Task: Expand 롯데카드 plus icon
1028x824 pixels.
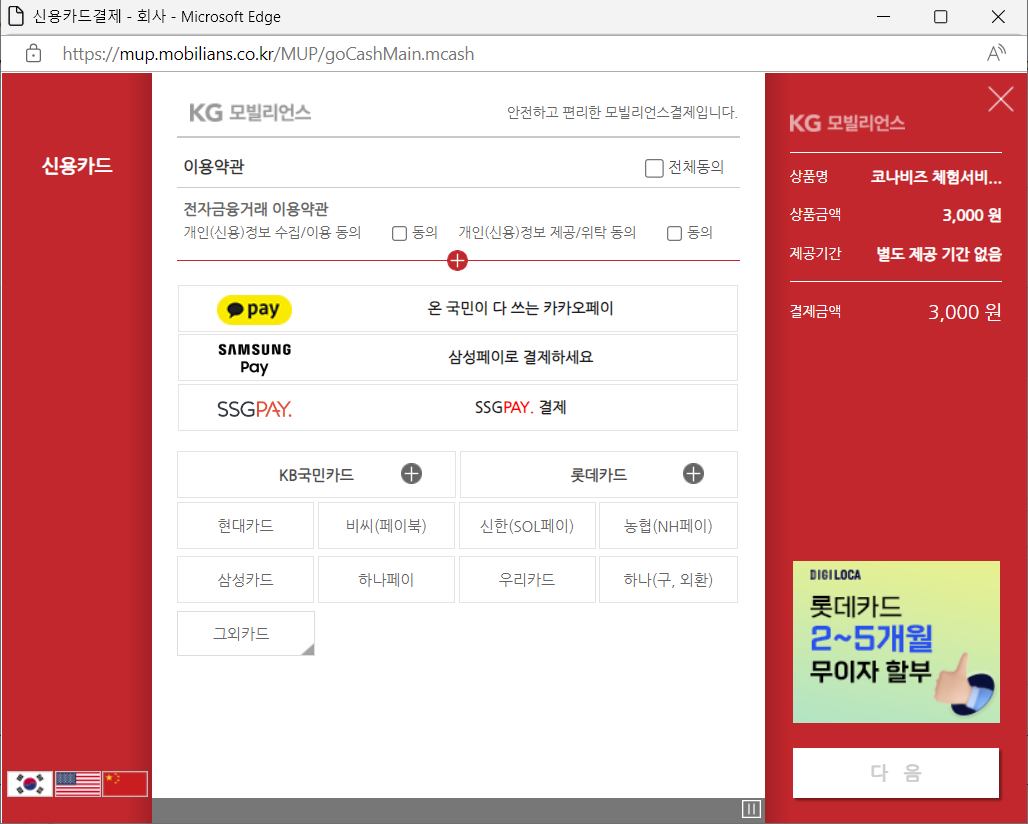Action: tap(693, 473)
